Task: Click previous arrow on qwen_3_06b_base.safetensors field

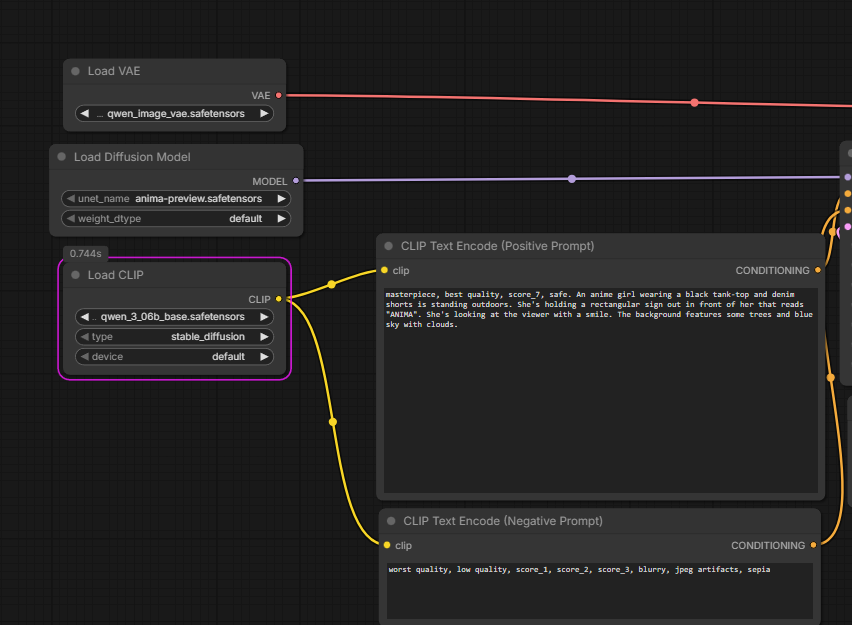Action: click(85, 317)
